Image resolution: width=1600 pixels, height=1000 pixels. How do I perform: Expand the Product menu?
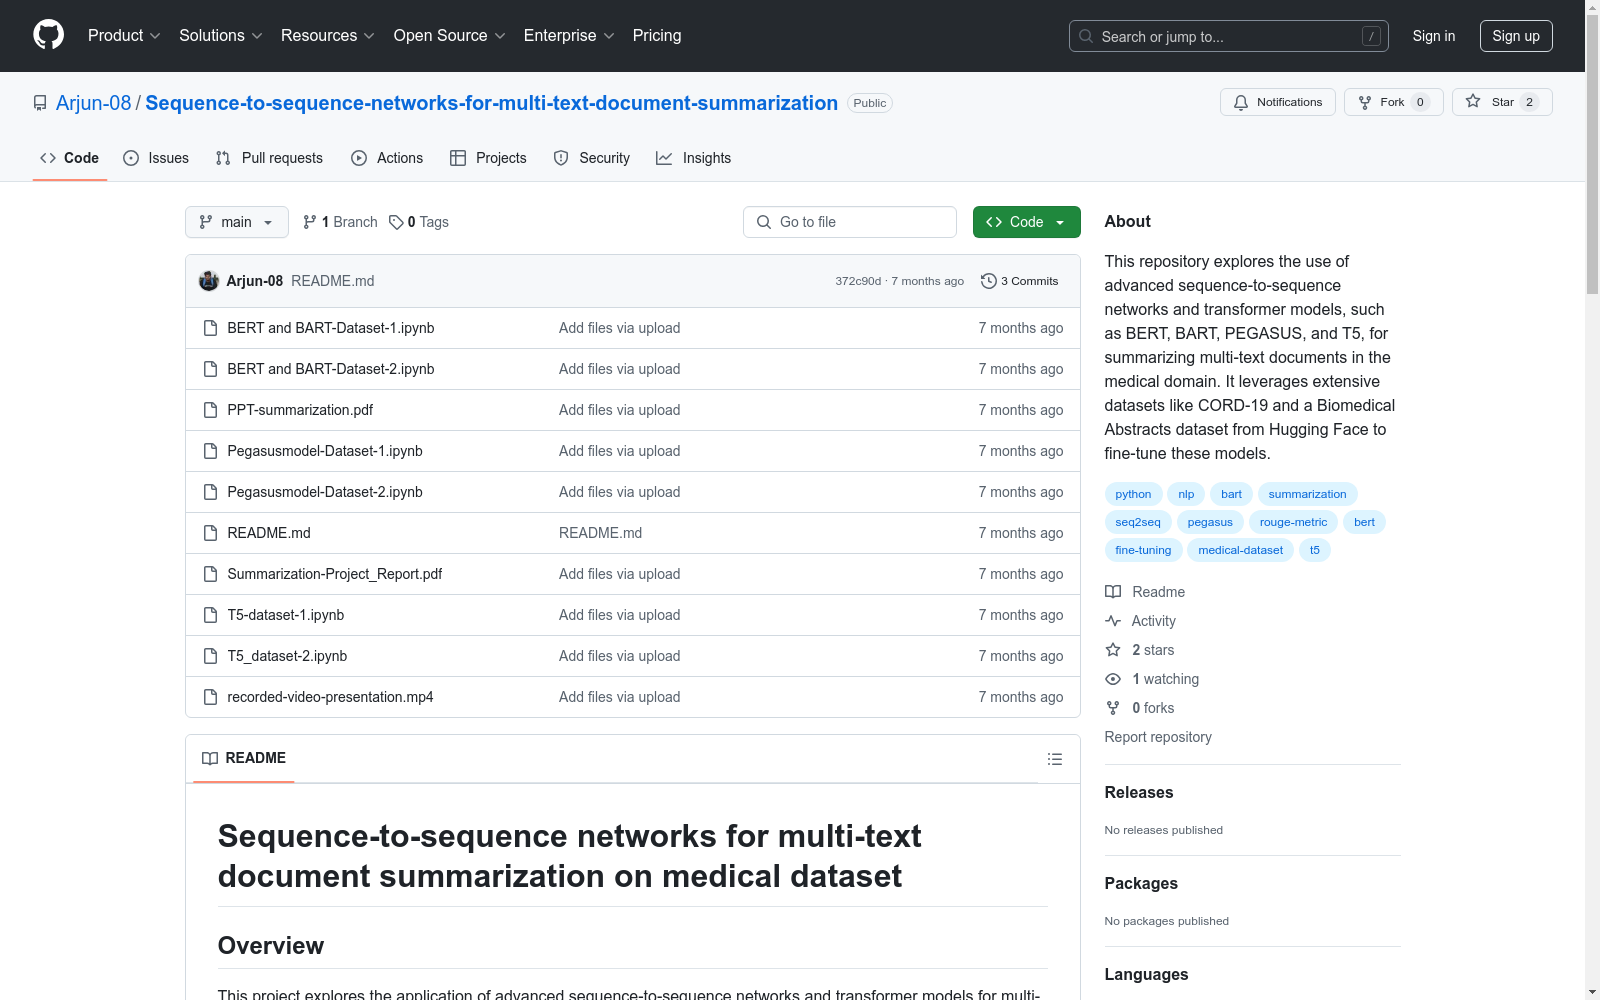(124, 36)
